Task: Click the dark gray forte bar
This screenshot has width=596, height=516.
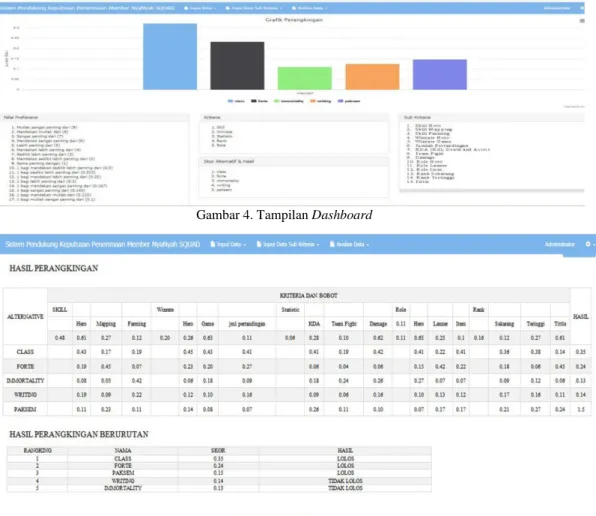Action: 237,66
